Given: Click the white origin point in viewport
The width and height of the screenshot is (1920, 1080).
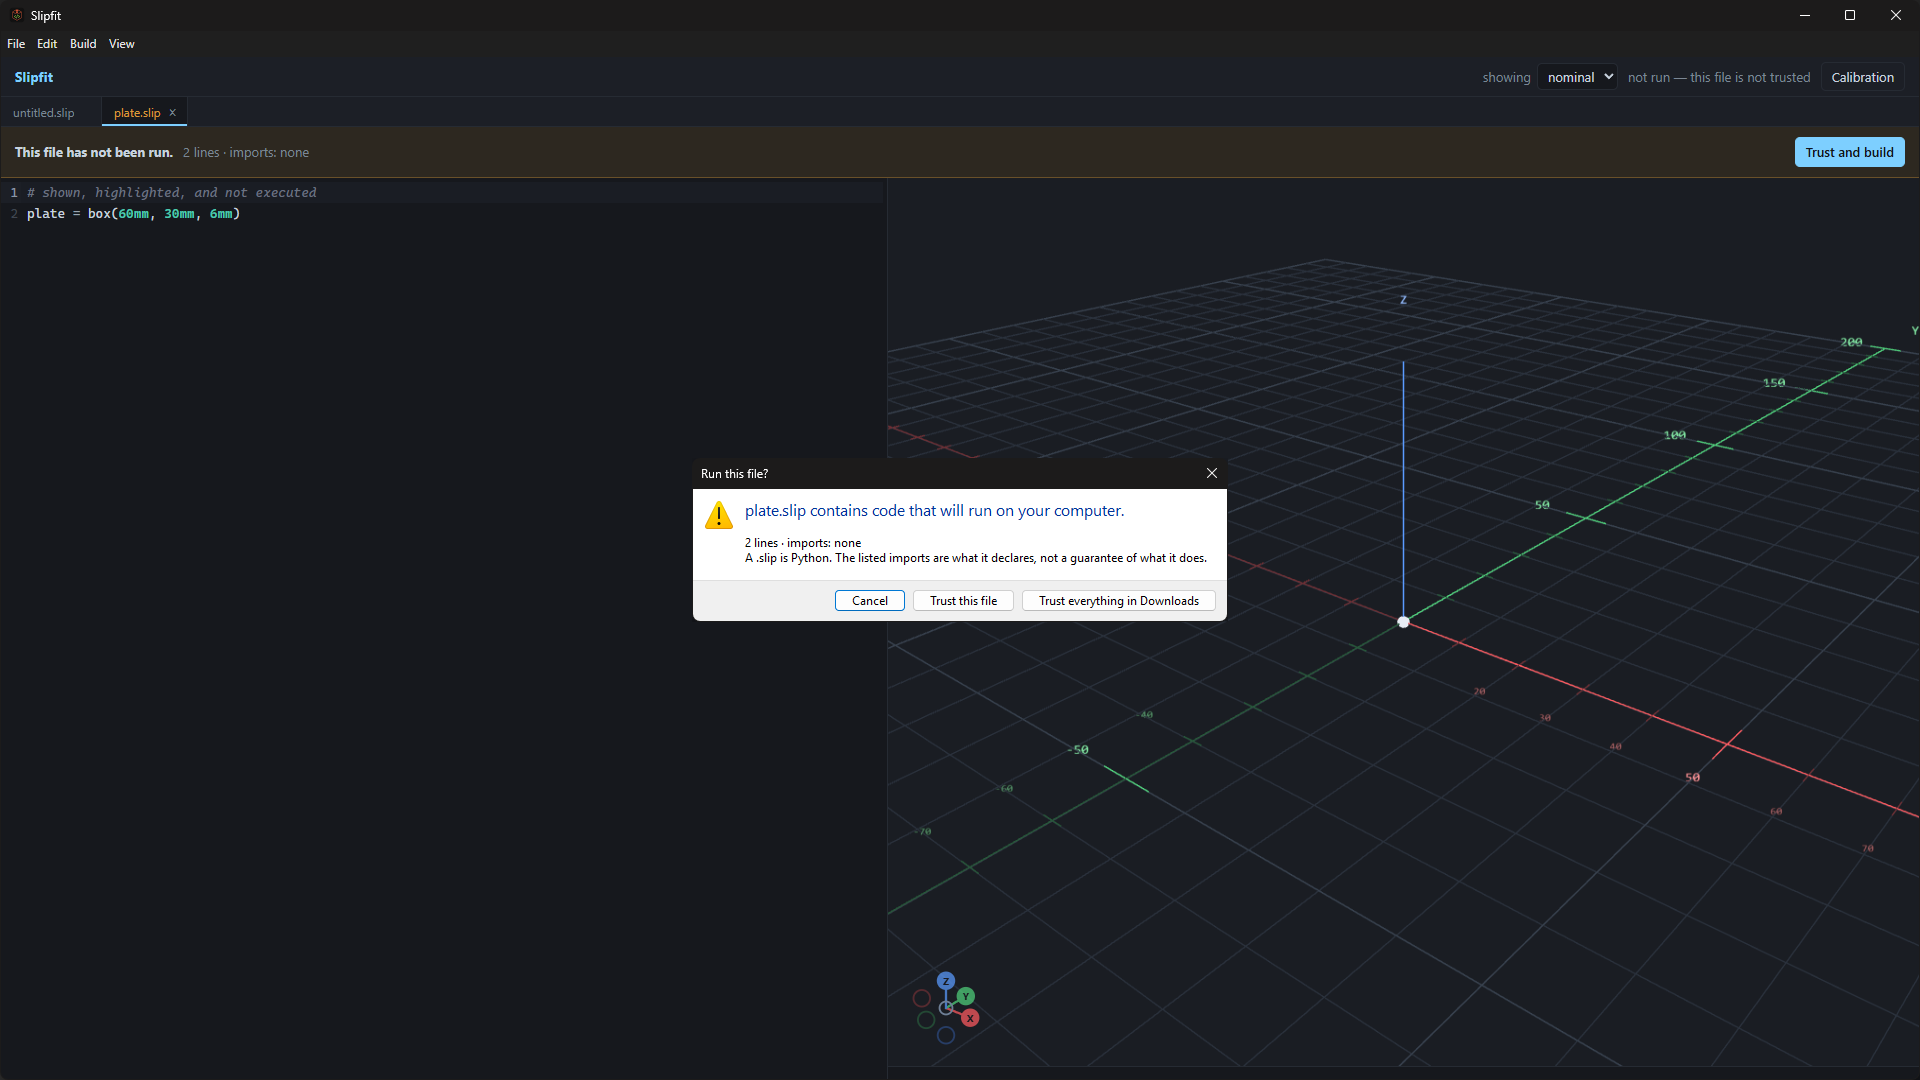Looking at the screenshot, I should [1403, 622].
